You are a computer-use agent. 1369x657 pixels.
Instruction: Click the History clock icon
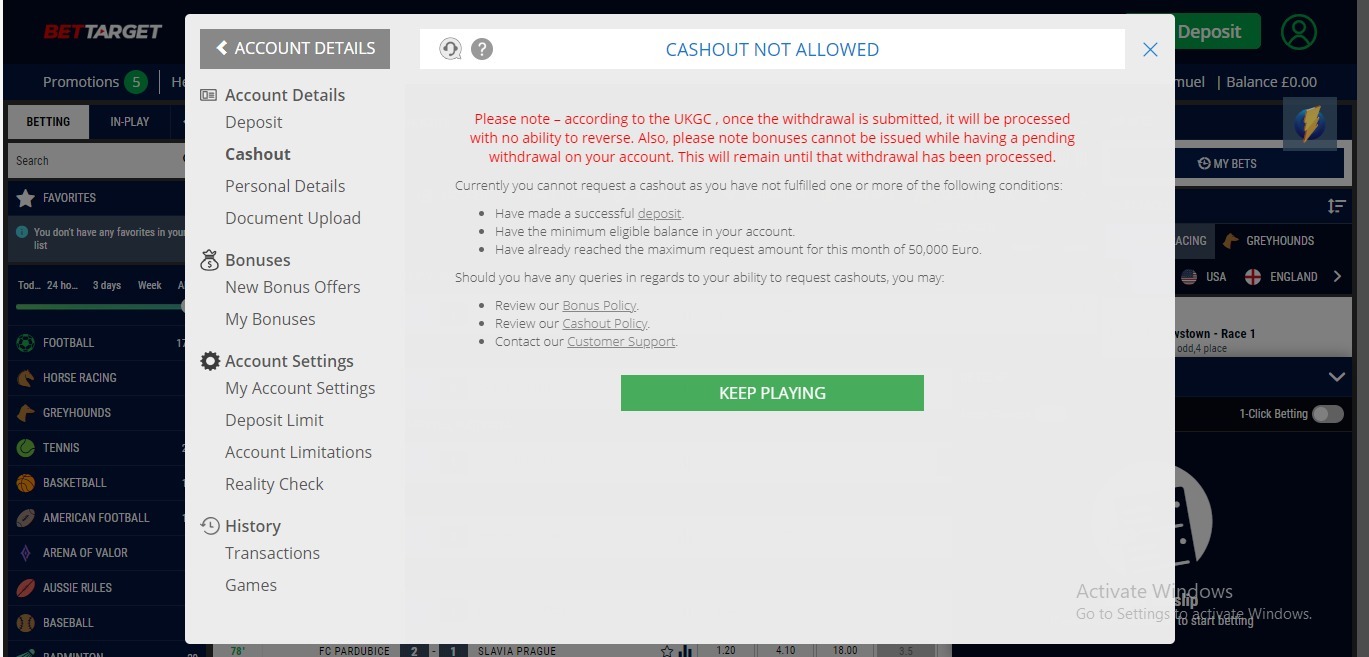[x=209, y=526]
